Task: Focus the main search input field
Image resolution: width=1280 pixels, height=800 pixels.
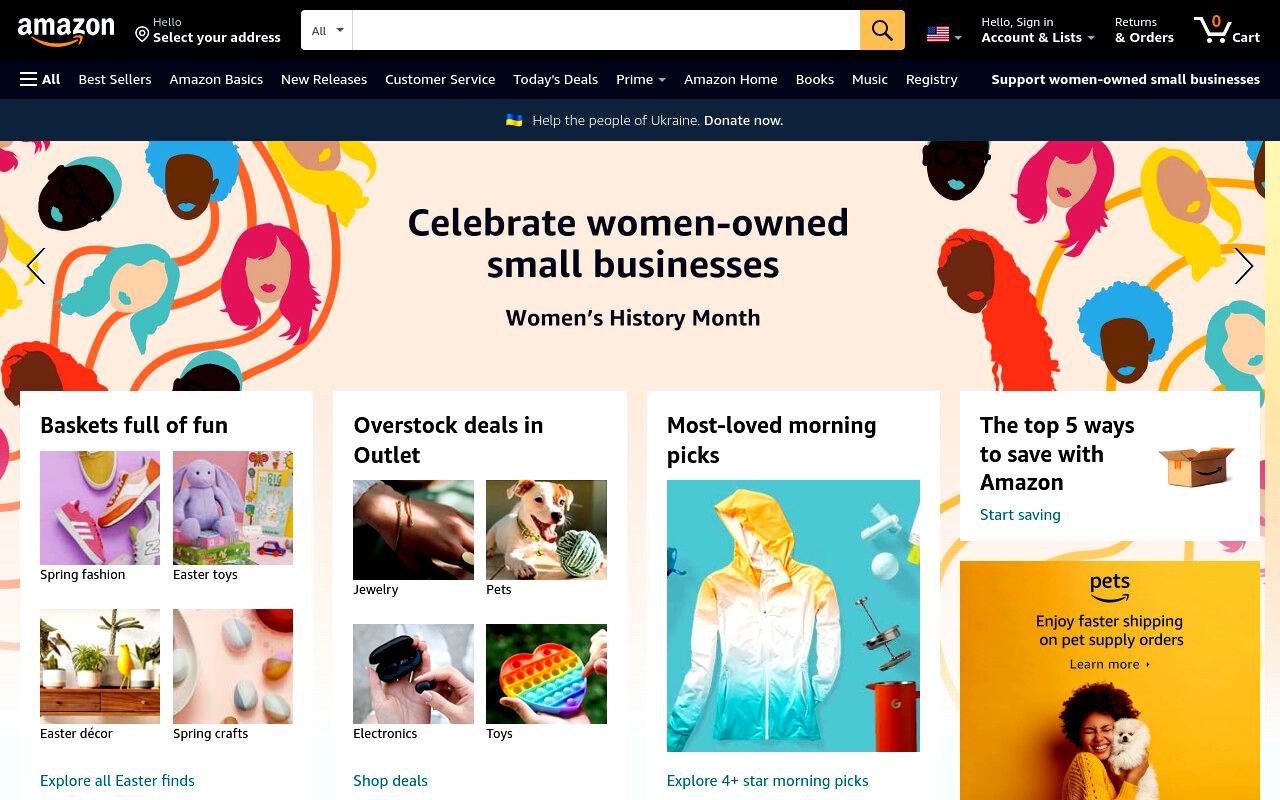Action: point(606,30)
